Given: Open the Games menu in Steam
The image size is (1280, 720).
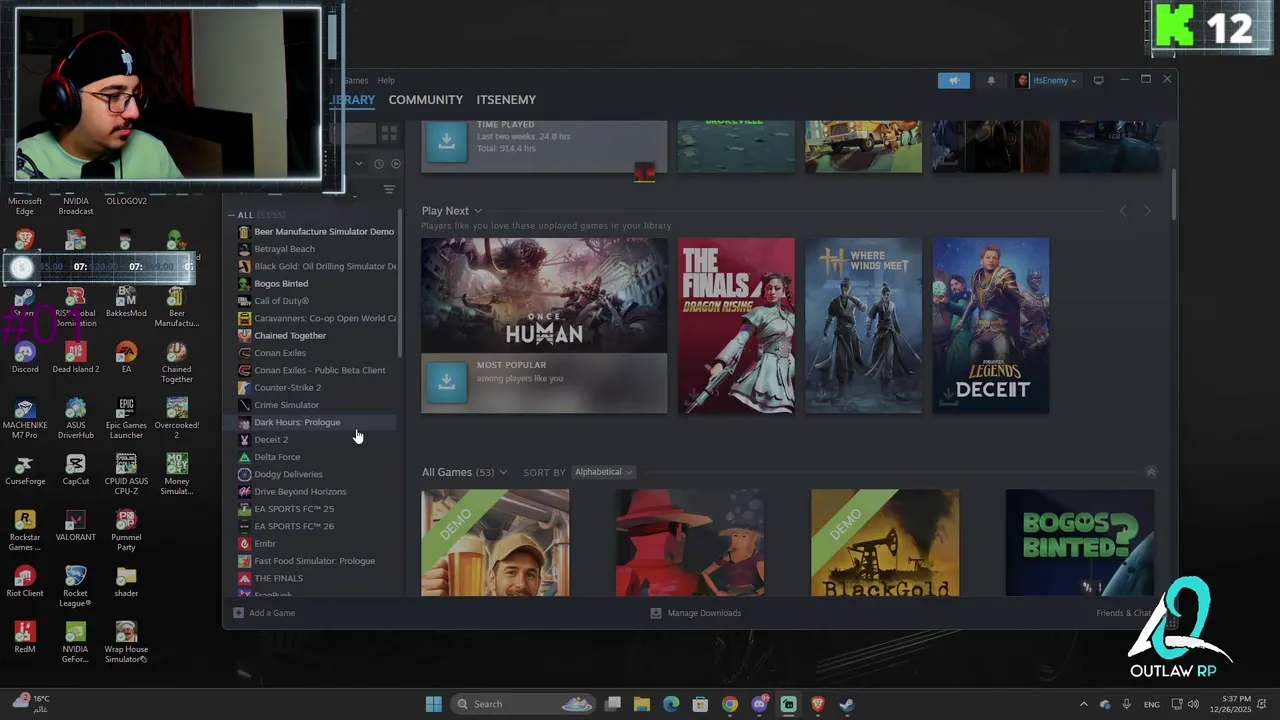Looking at the screenshot, I should click(356, 80).
